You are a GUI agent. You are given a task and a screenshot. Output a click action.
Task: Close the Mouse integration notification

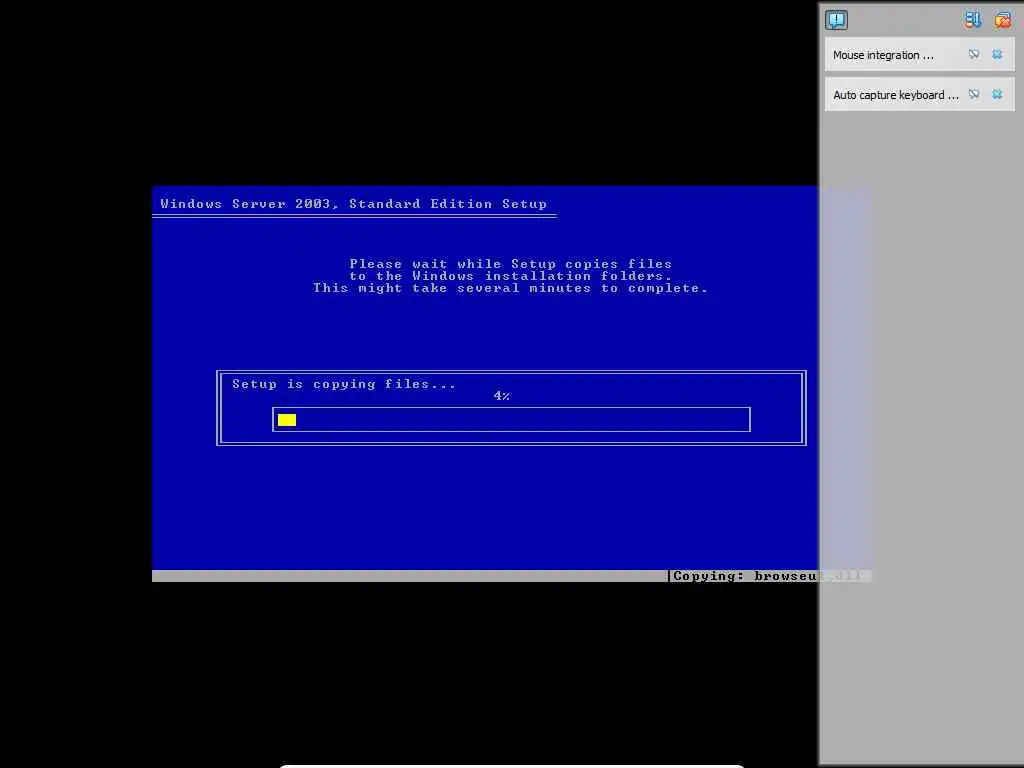(997, 54)
